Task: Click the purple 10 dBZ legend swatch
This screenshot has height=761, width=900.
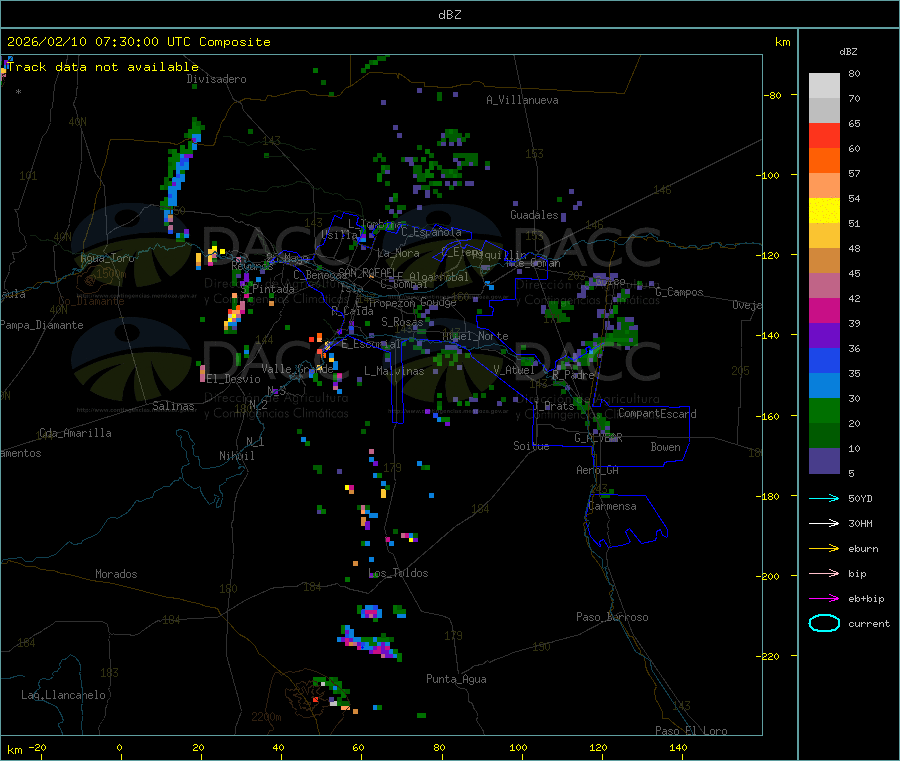Action: pyautogui.click(x=824, y=461)
